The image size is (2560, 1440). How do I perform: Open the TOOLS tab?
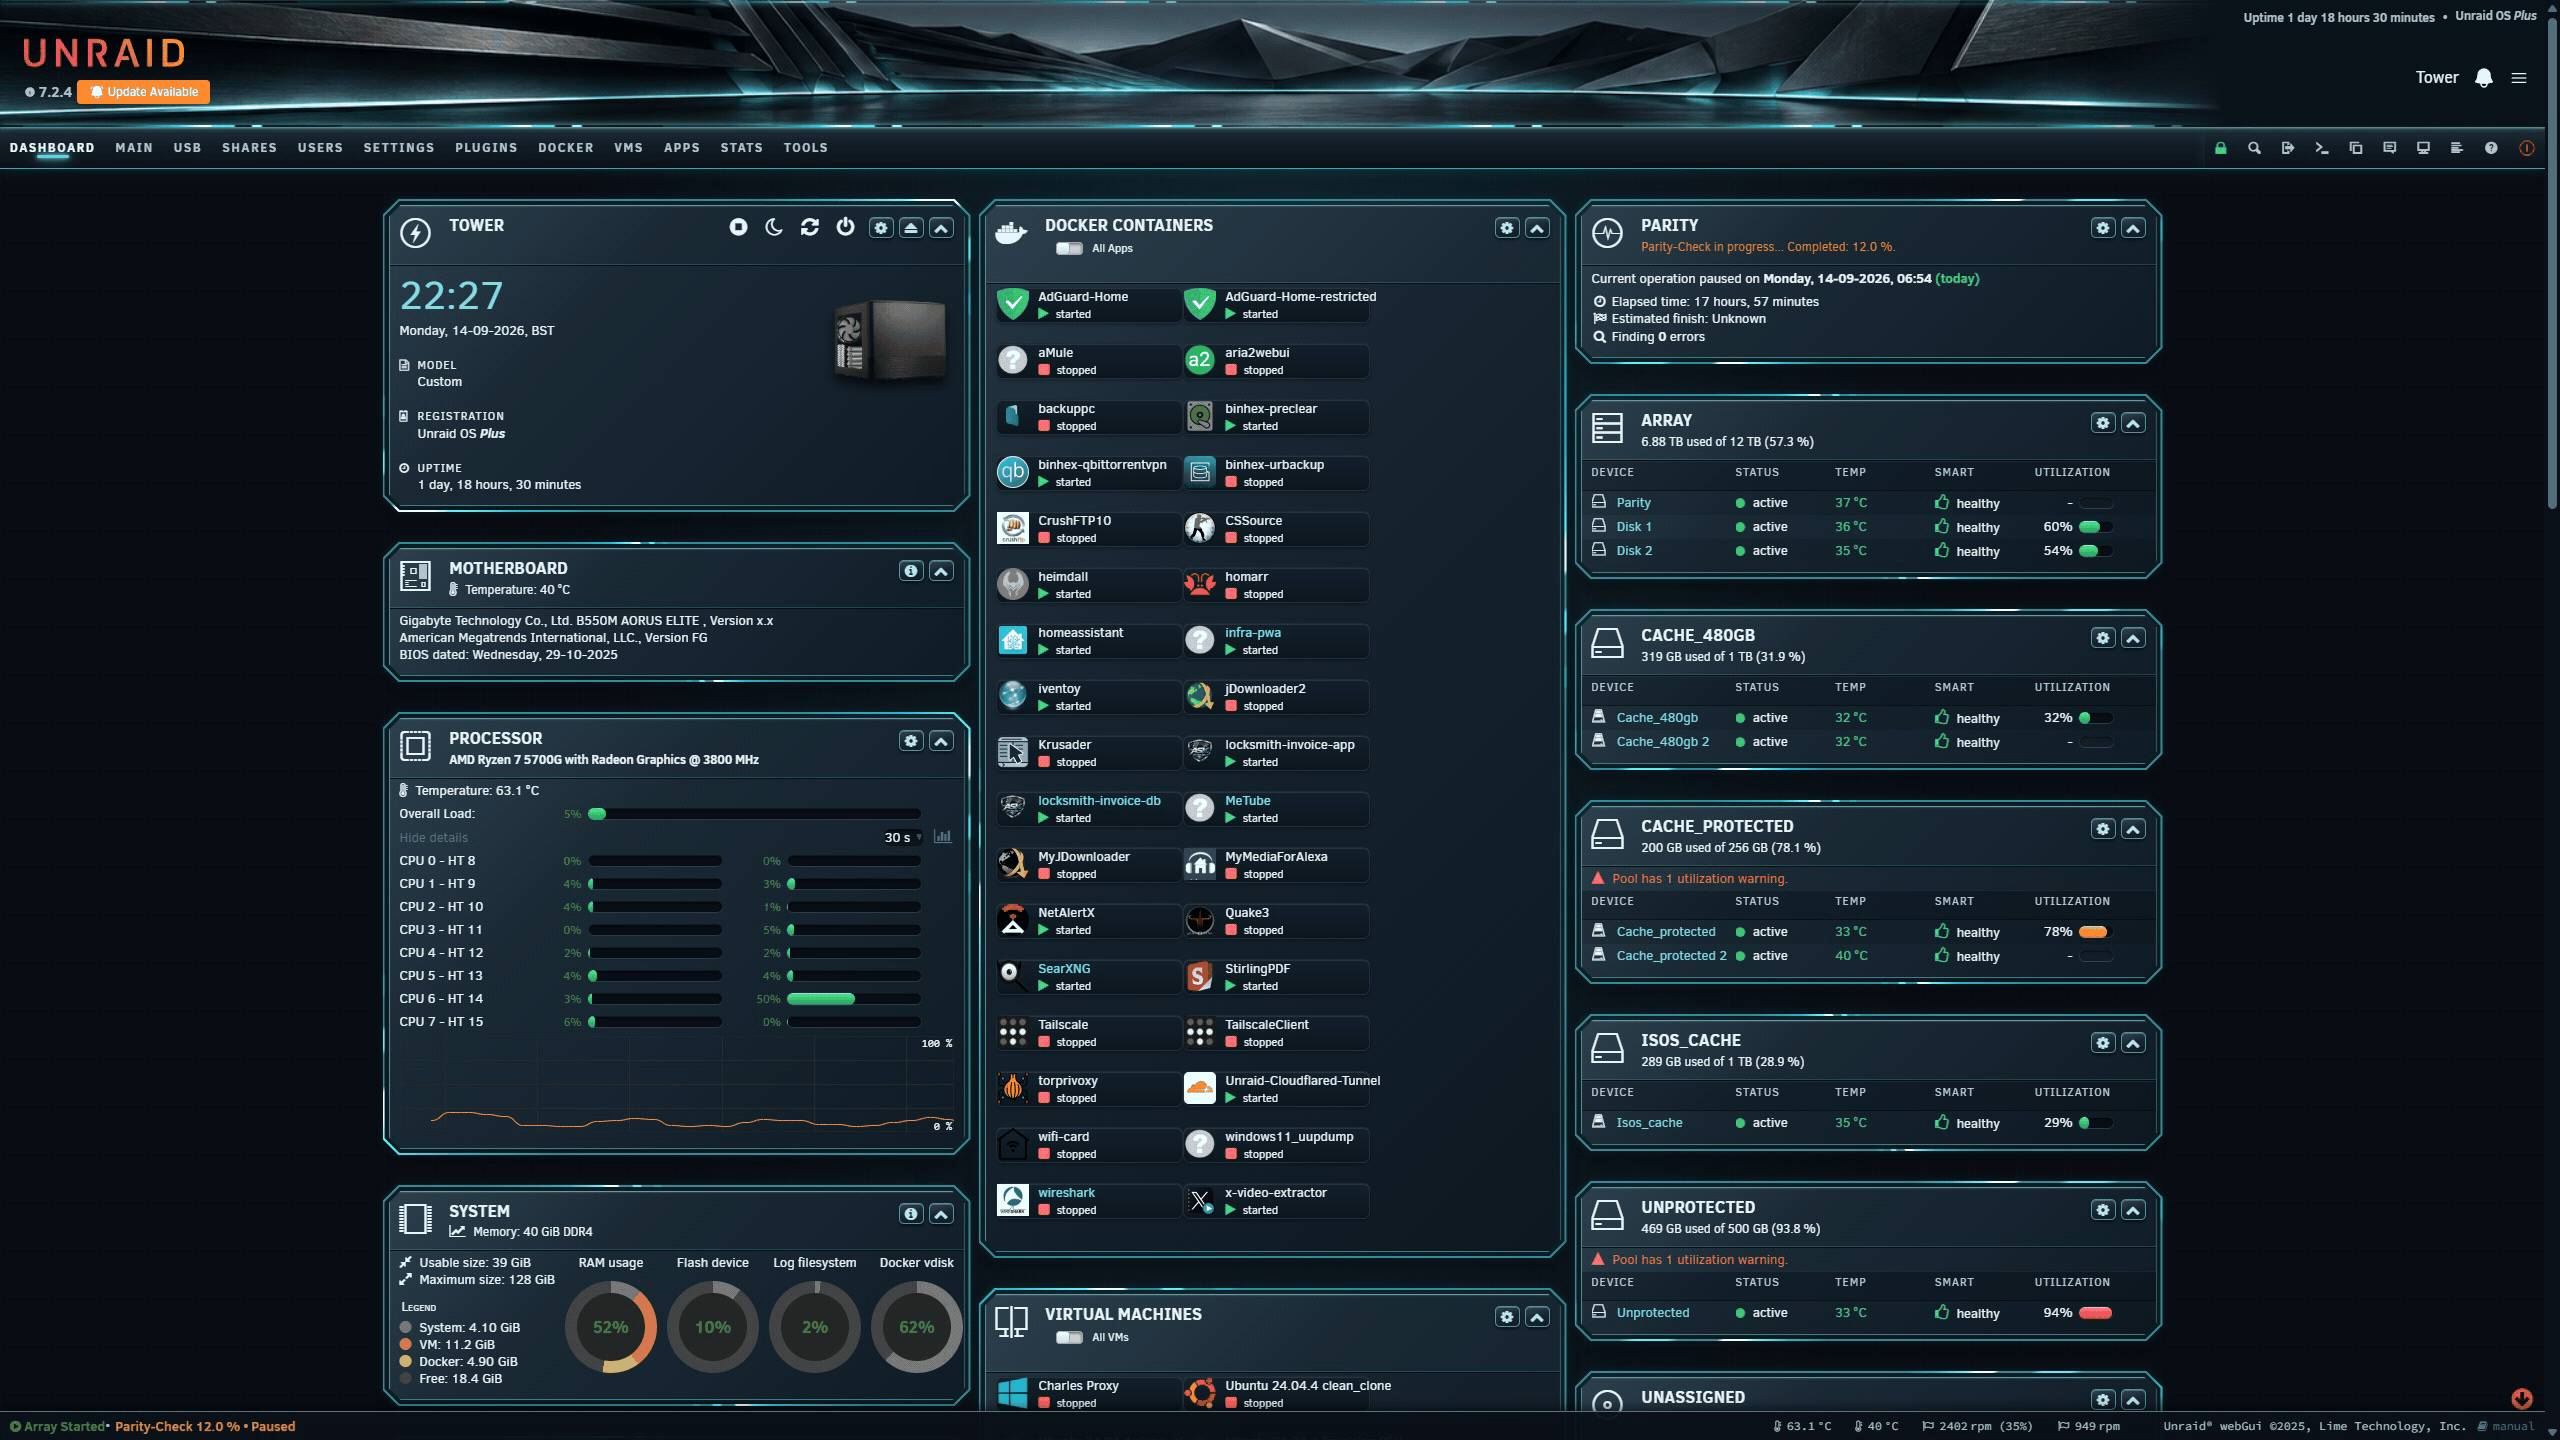pos(806,147)
